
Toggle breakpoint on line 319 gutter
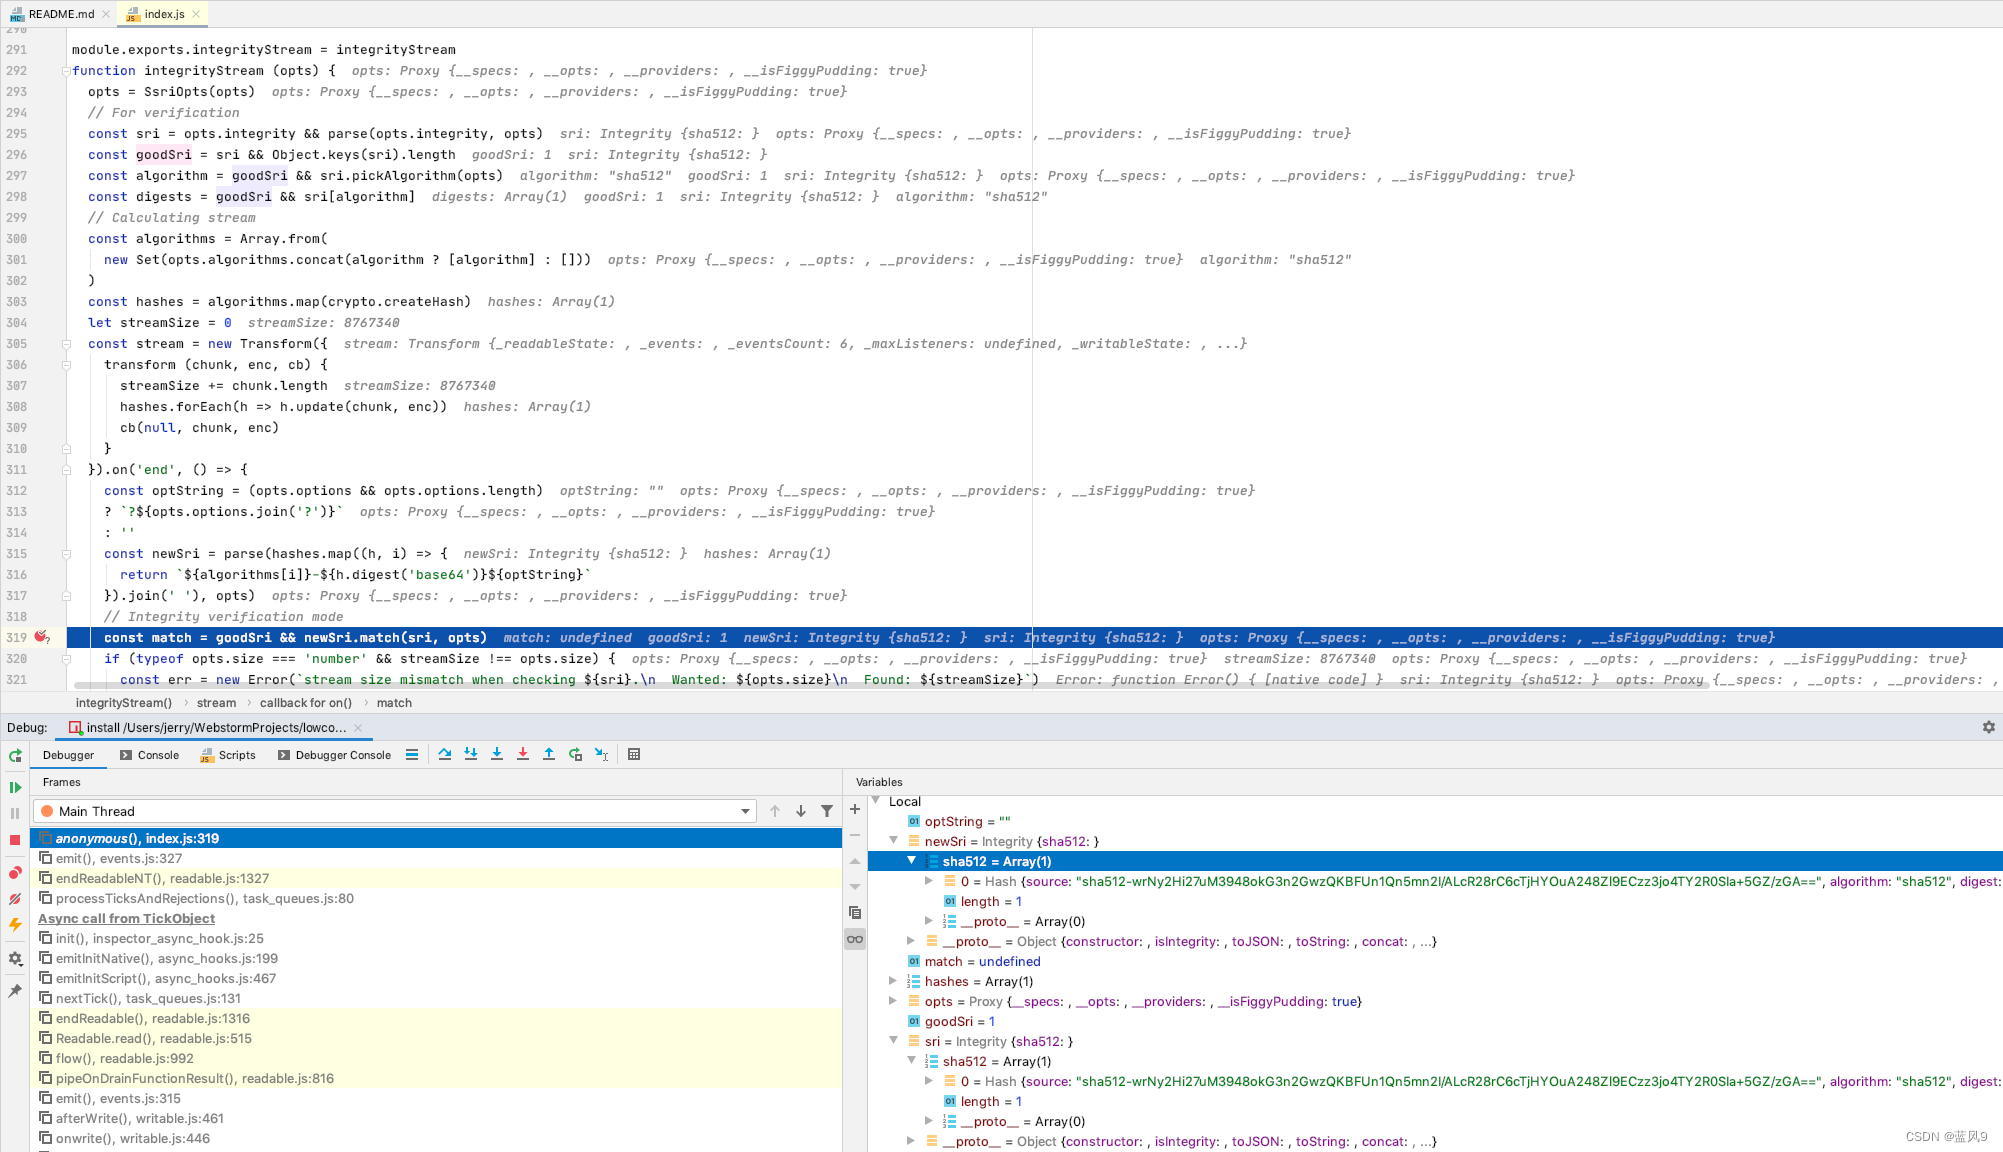click(x=42, y=637)
